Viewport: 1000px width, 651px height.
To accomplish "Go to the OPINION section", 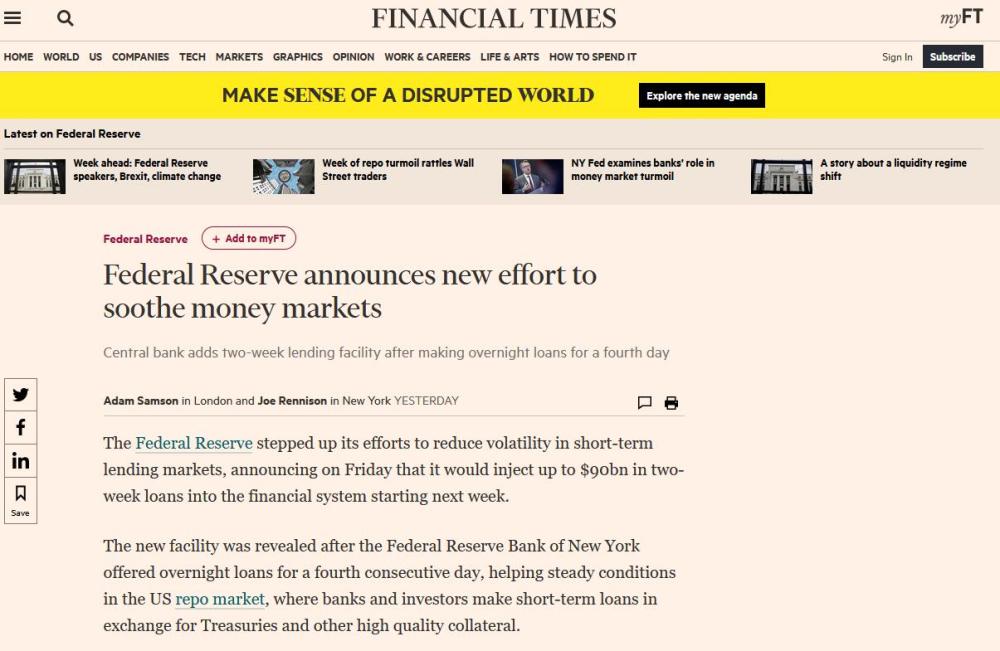I will click(353, 57).
